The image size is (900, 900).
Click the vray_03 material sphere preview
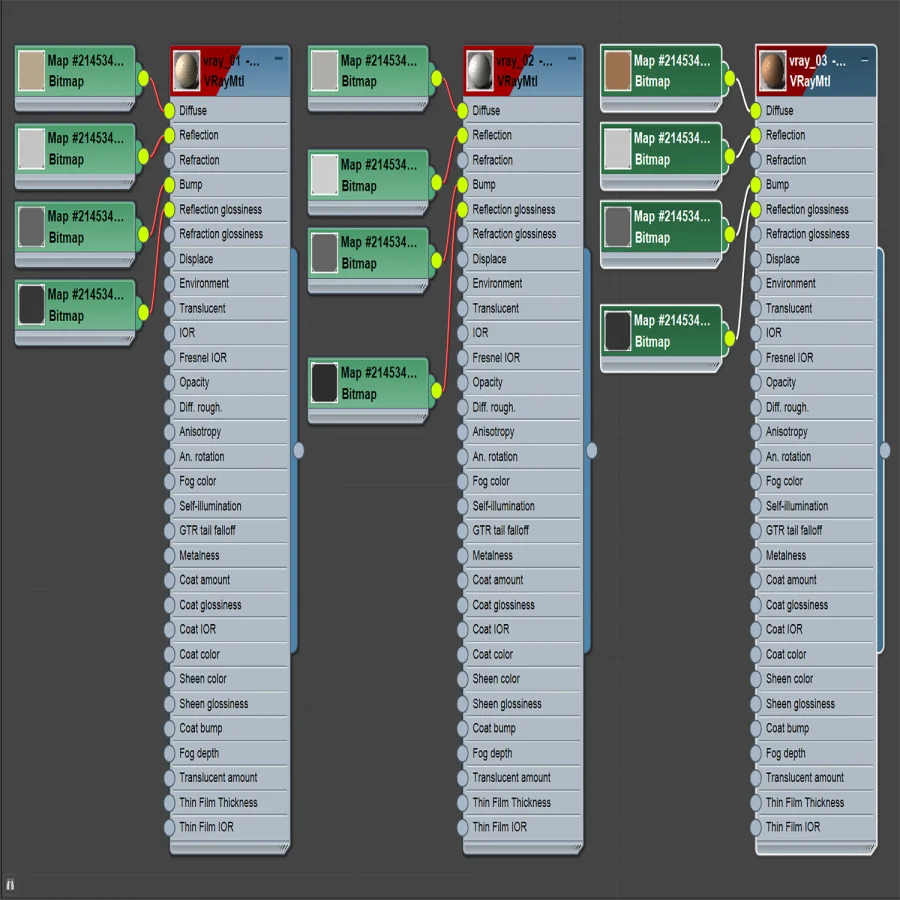click(x=773, y=71)
